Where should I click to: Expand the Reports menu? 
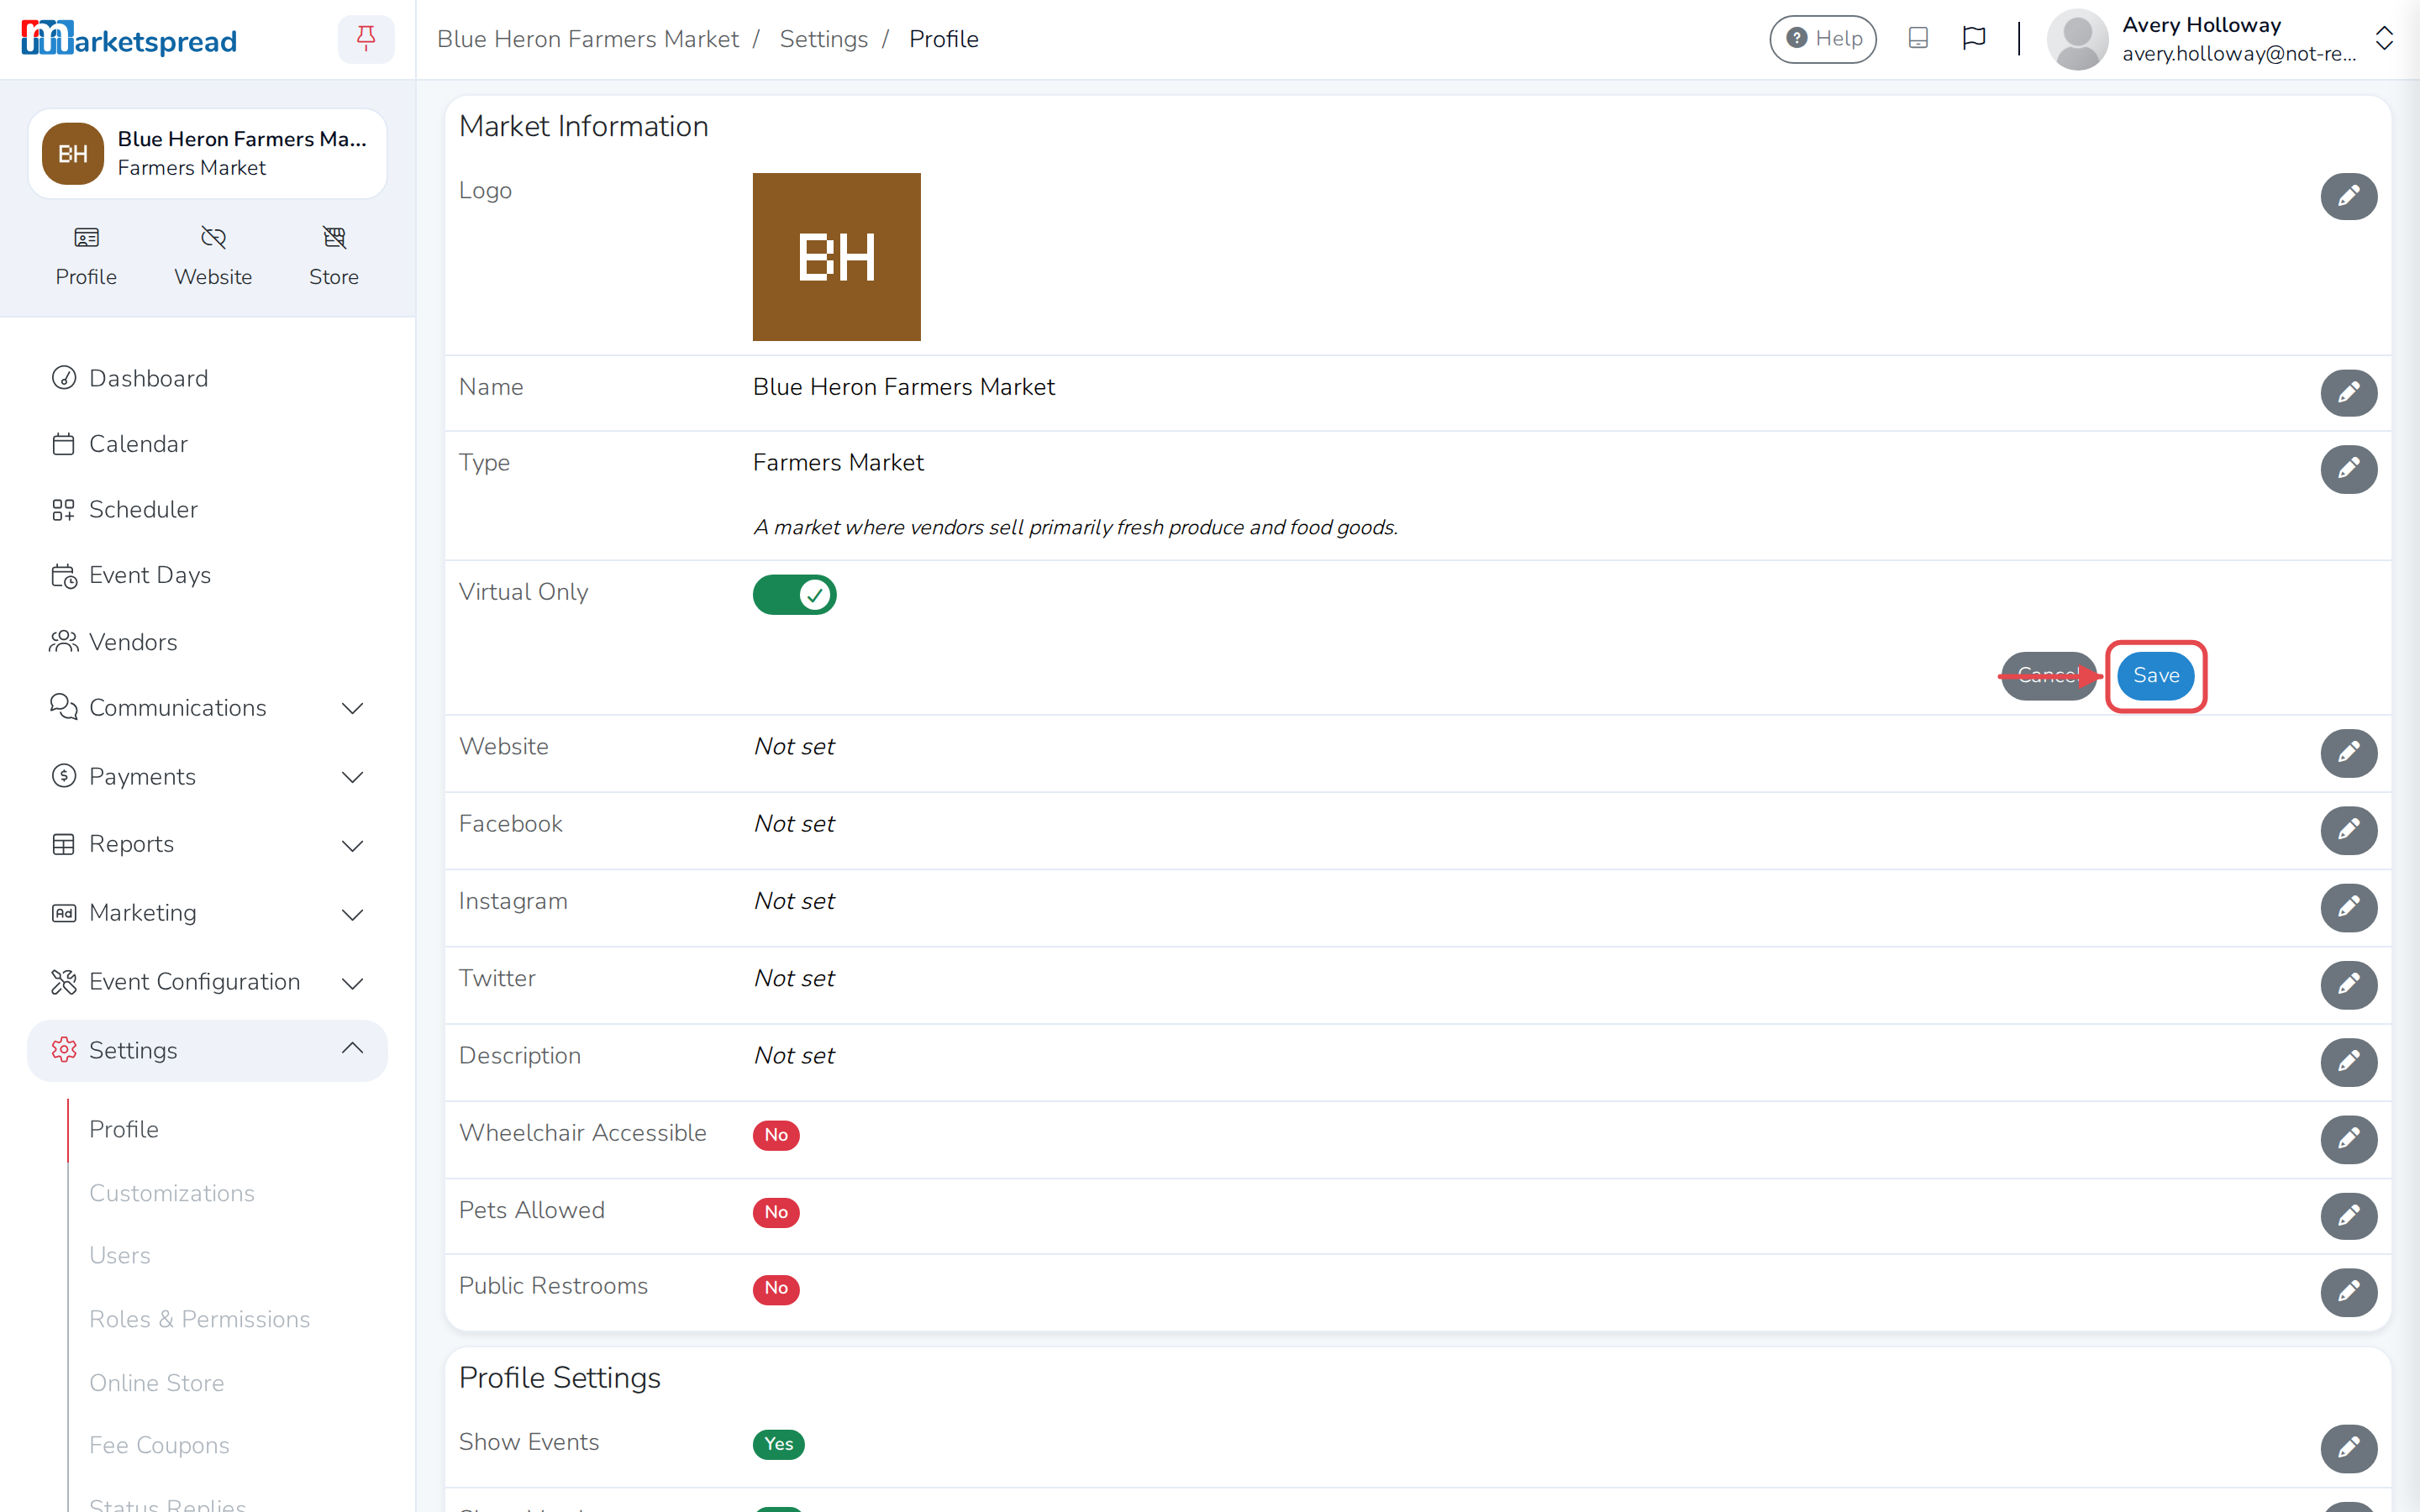click(207, 844)
